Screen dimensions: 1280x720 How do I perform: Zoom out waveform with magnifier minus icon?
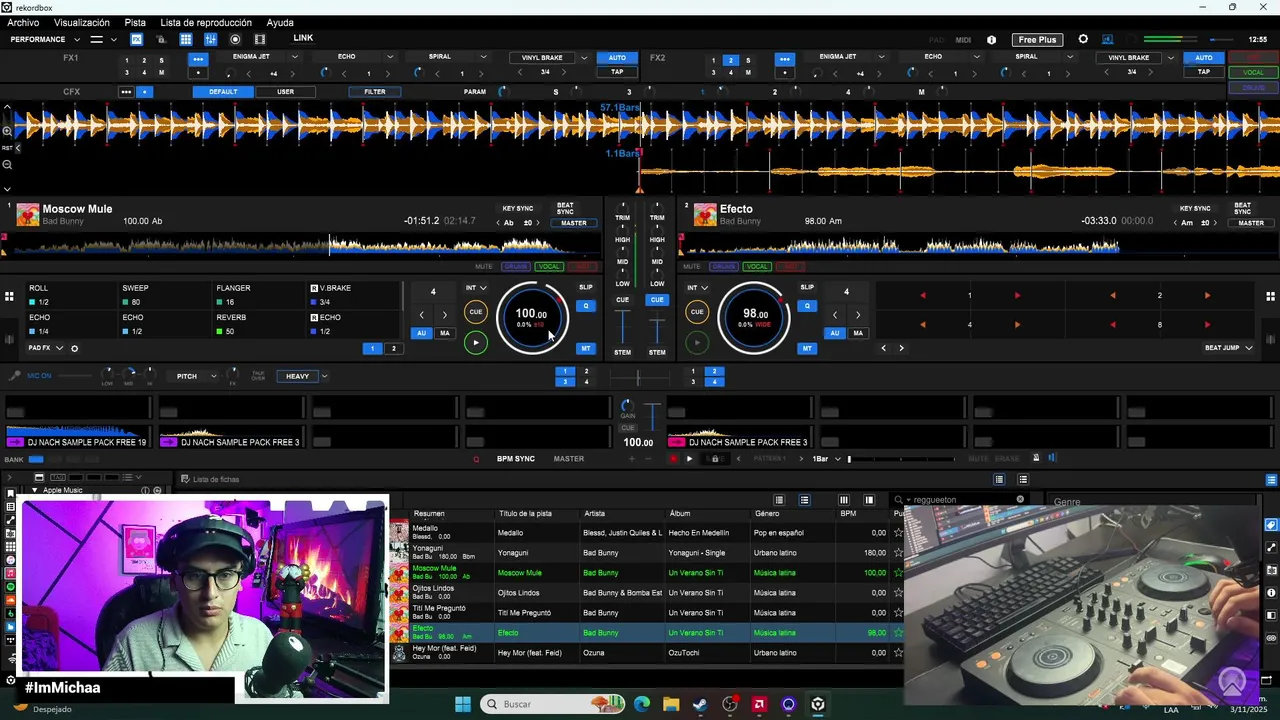pyautogui.click(x=7, y=165)
